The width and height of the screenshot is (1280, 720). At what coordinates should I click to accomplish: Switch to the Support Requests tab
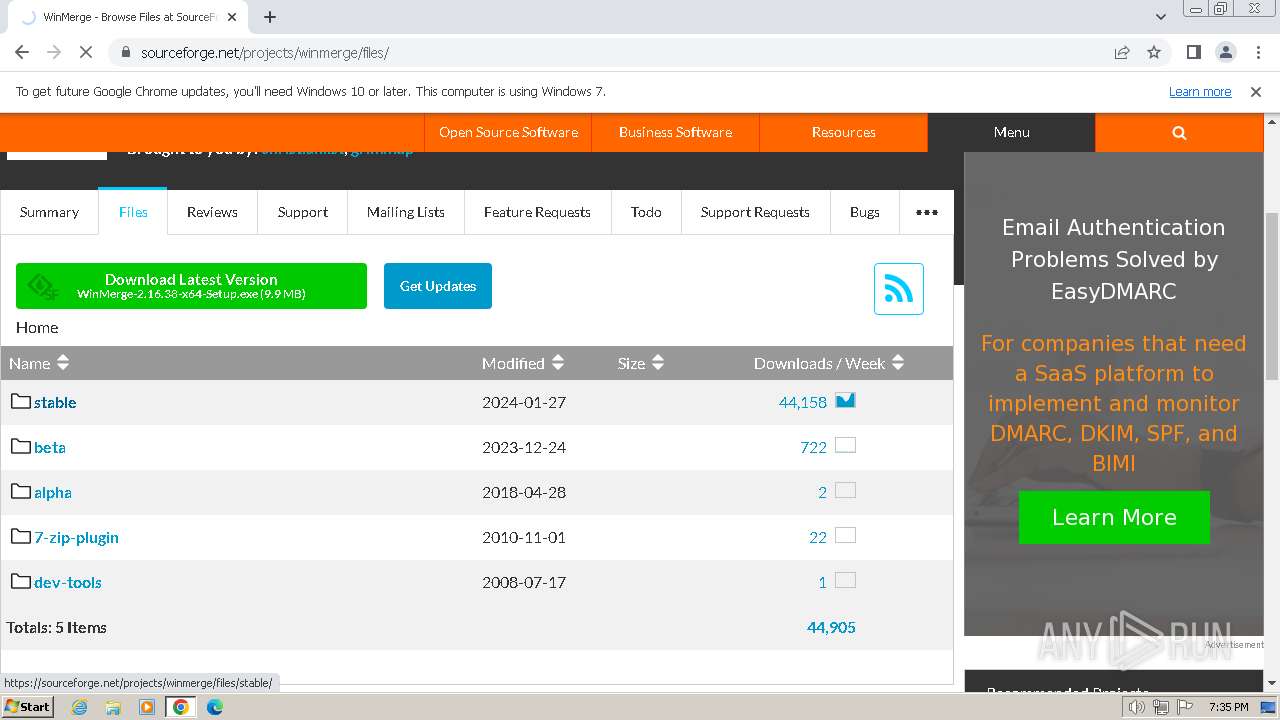755,212
